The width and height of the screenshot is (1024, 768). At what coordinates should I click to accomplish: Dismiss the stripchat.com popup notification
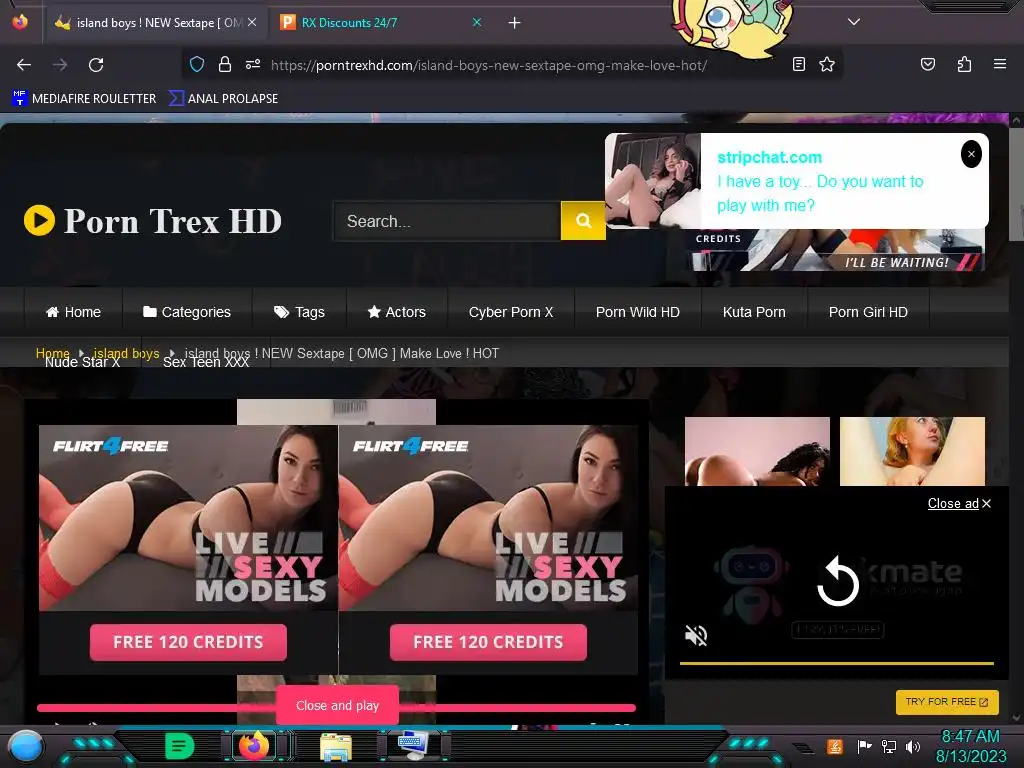point(971,154)
